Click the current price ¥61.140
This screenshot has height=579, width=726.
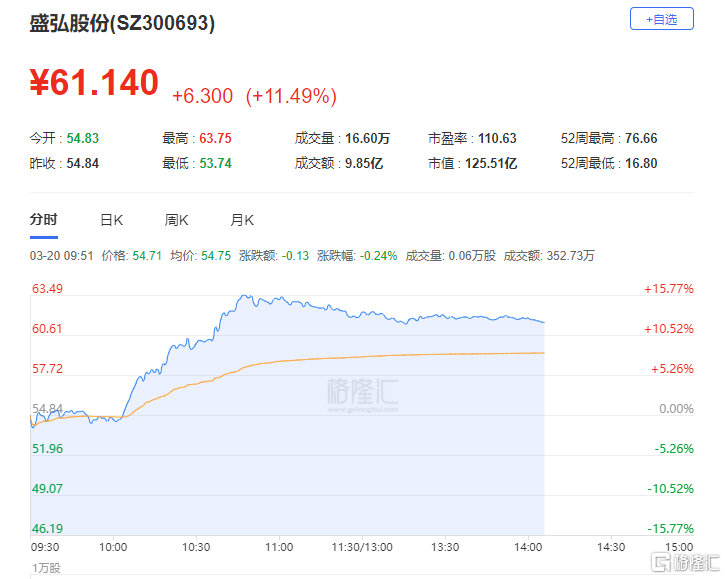pyautogui.click(x=95, y=83)
